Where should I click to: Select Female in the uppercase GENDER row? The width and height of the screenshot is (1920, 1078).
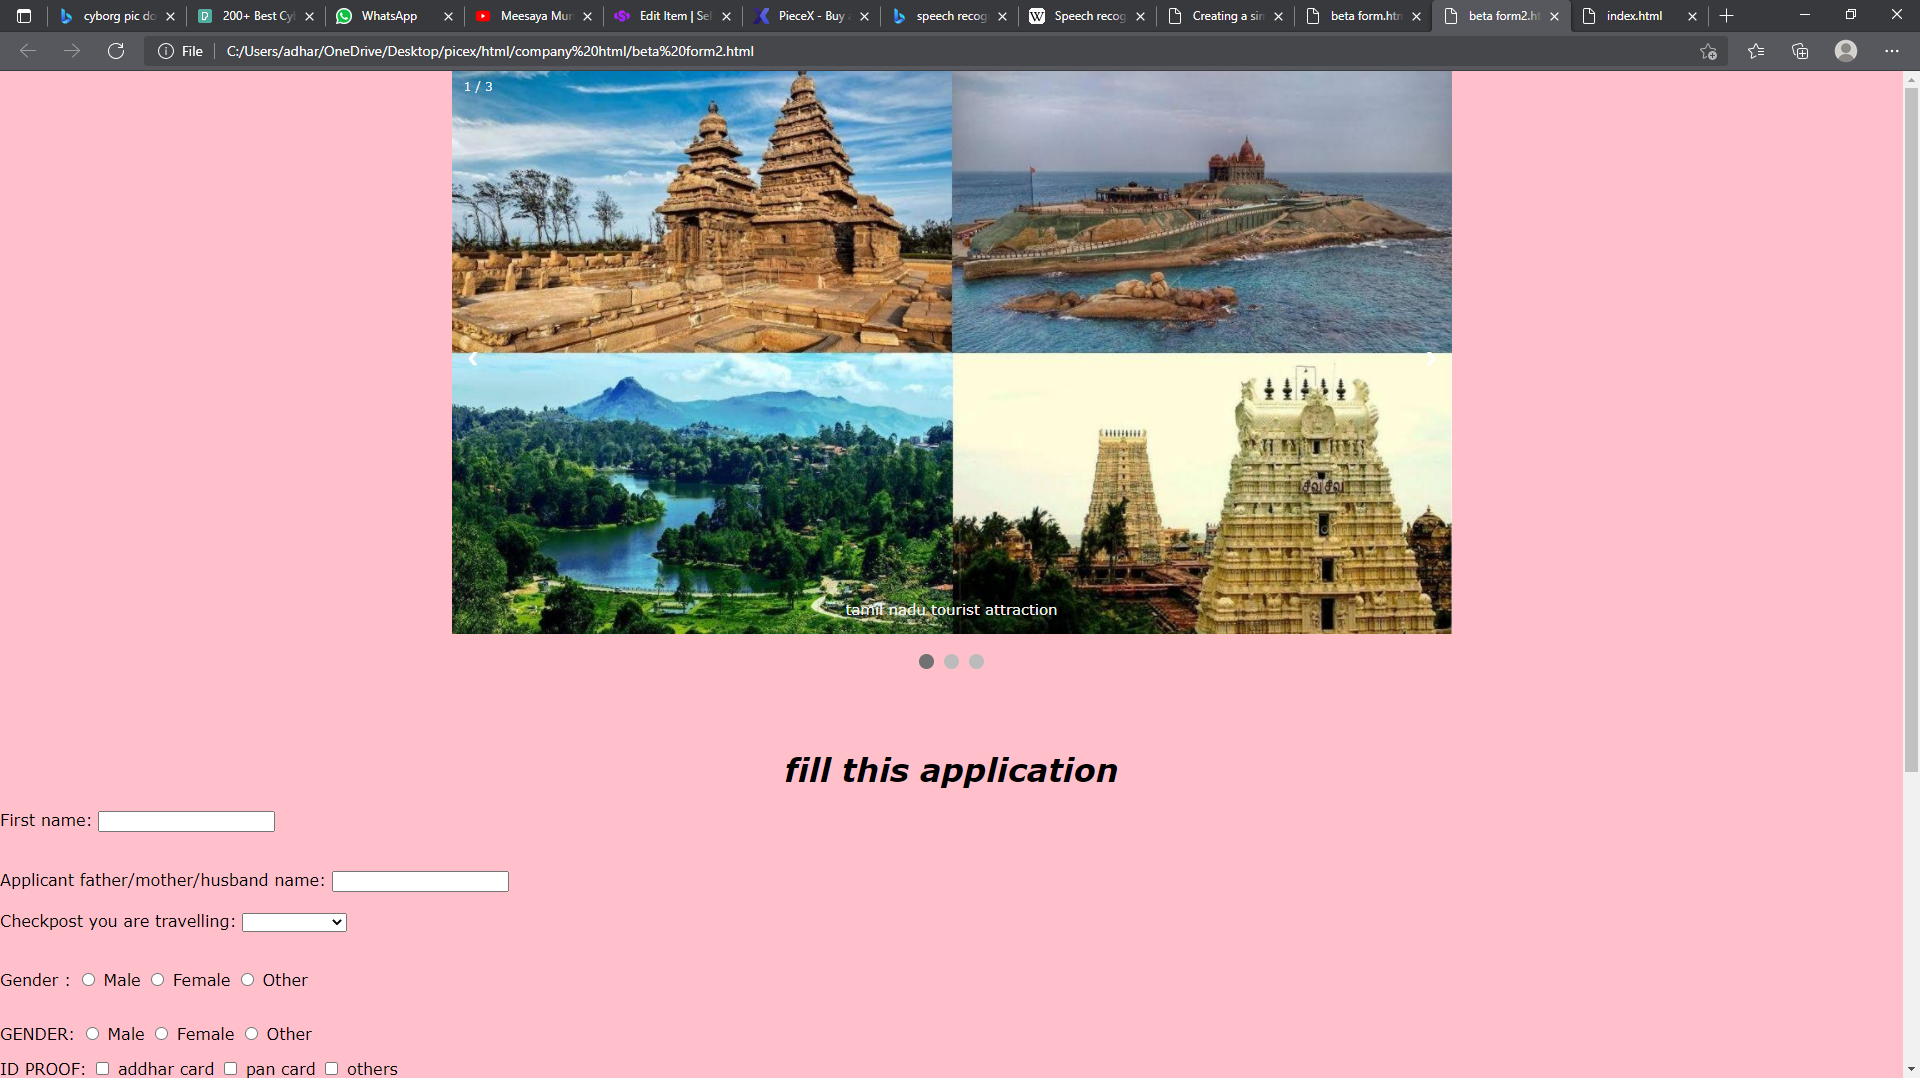(162, 1034)
